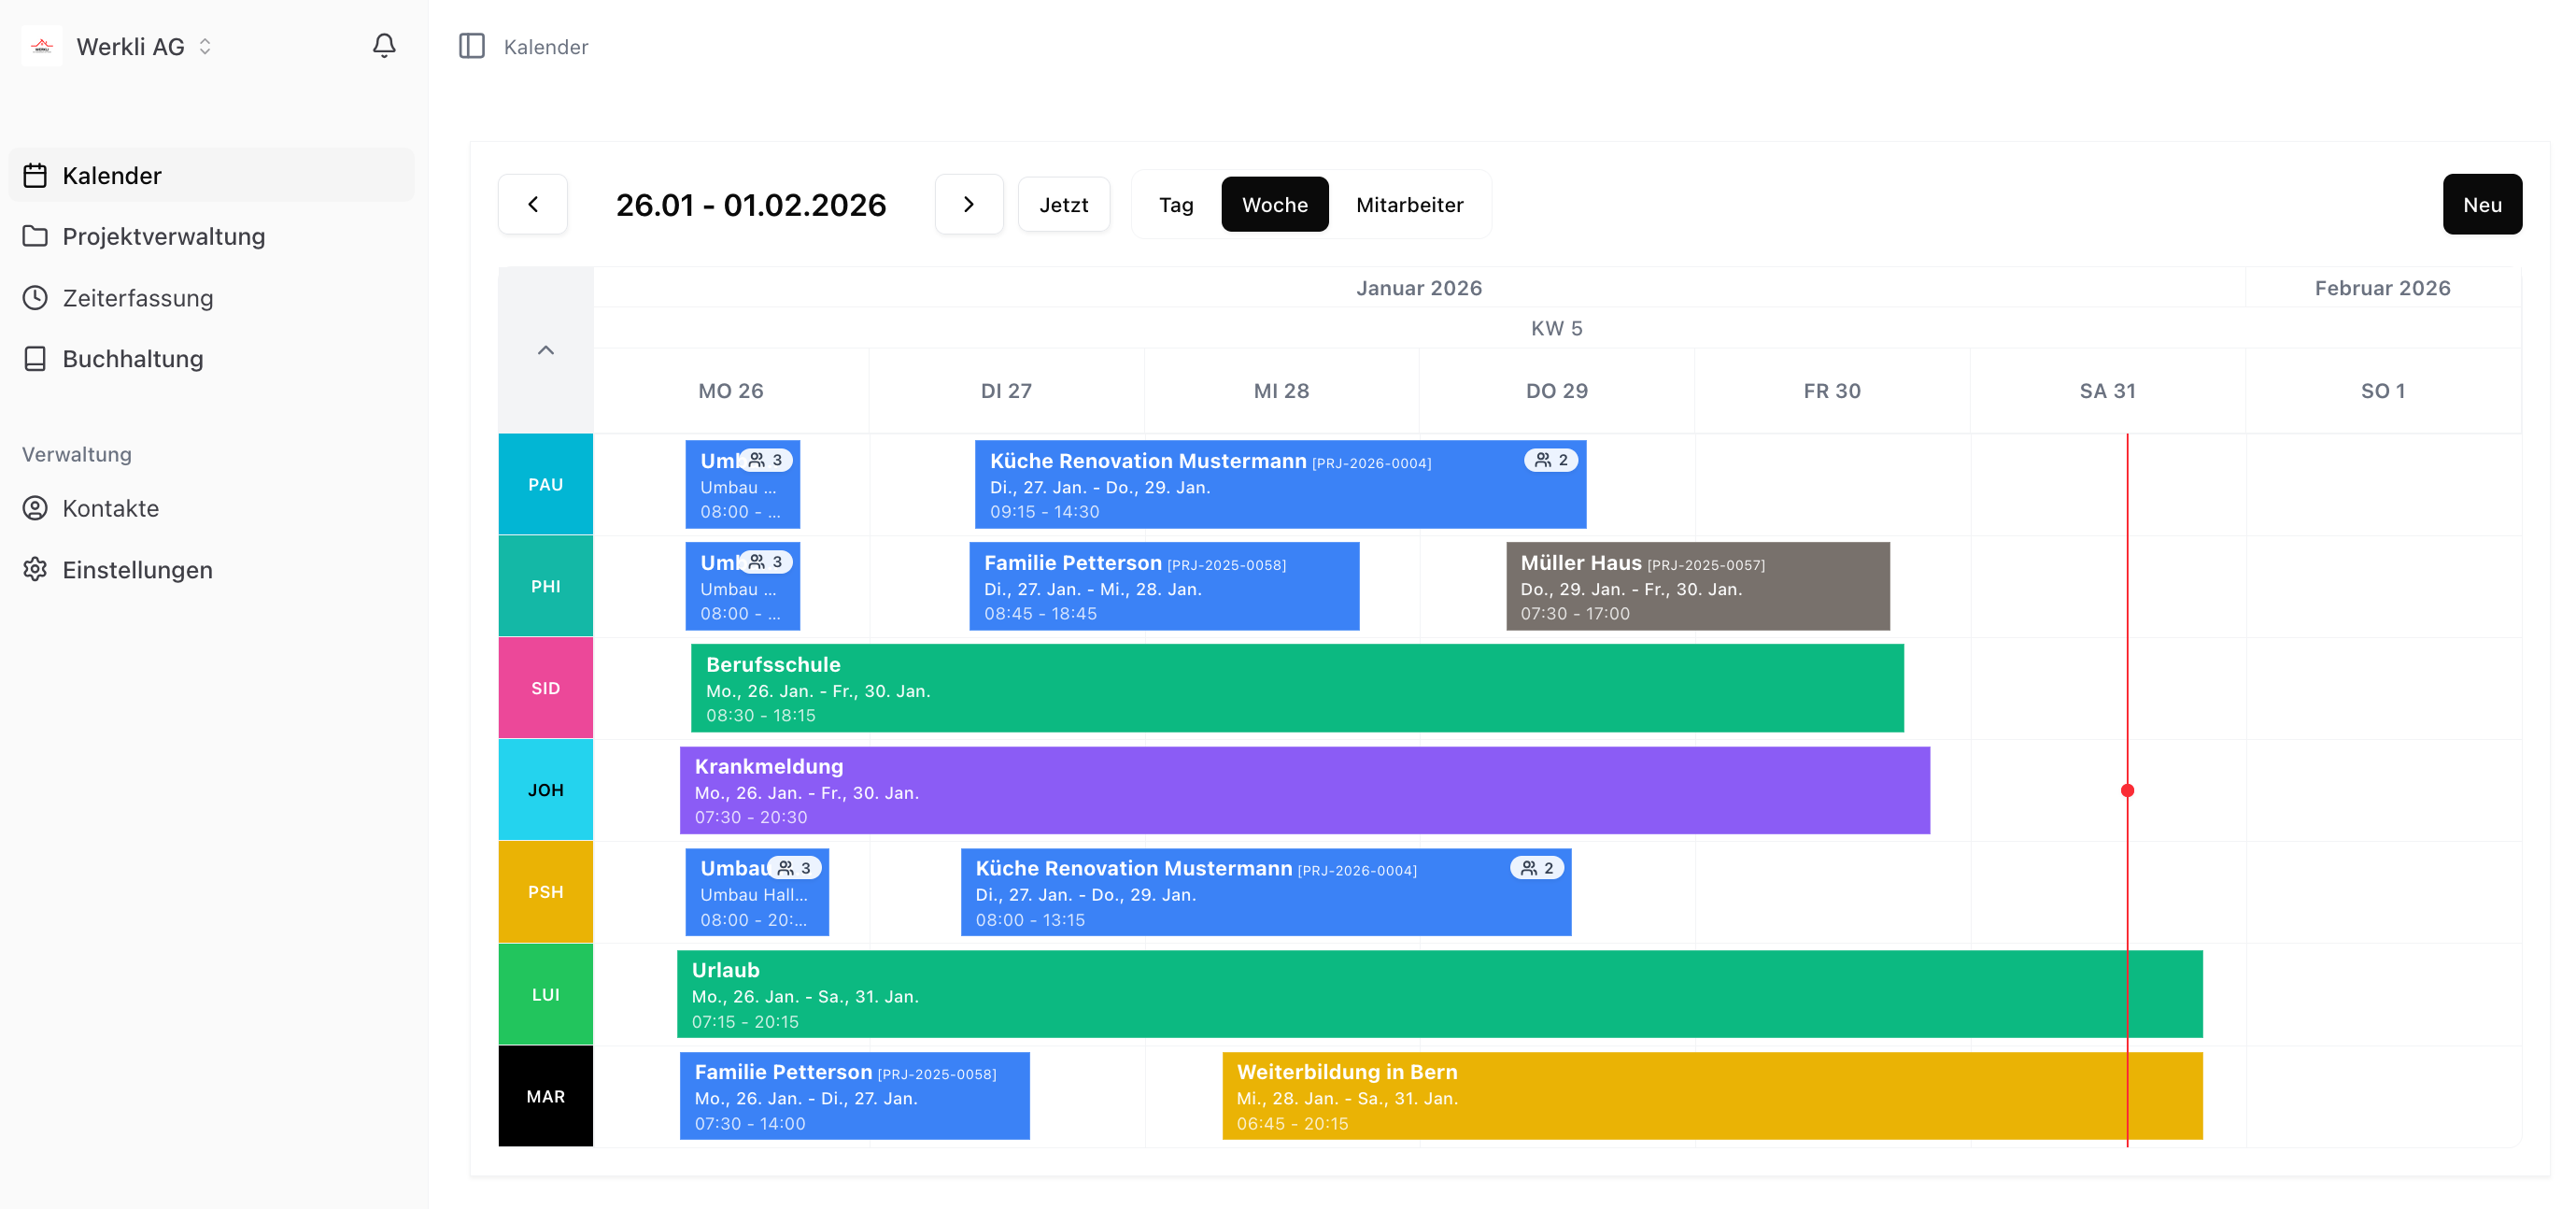Screen dimensions: 2576x1209
Task: Click the Projektverwaltung folder icon
Action: click(x=35, y=236)
